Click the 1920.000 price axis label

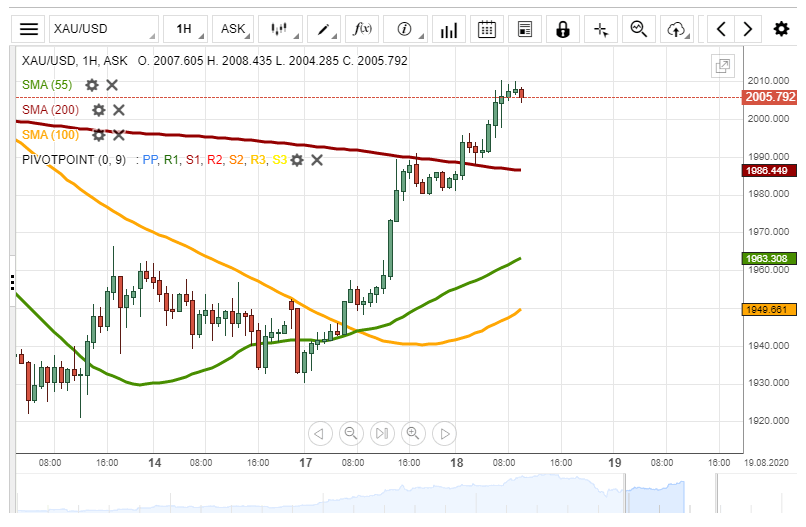click(768, 421)
